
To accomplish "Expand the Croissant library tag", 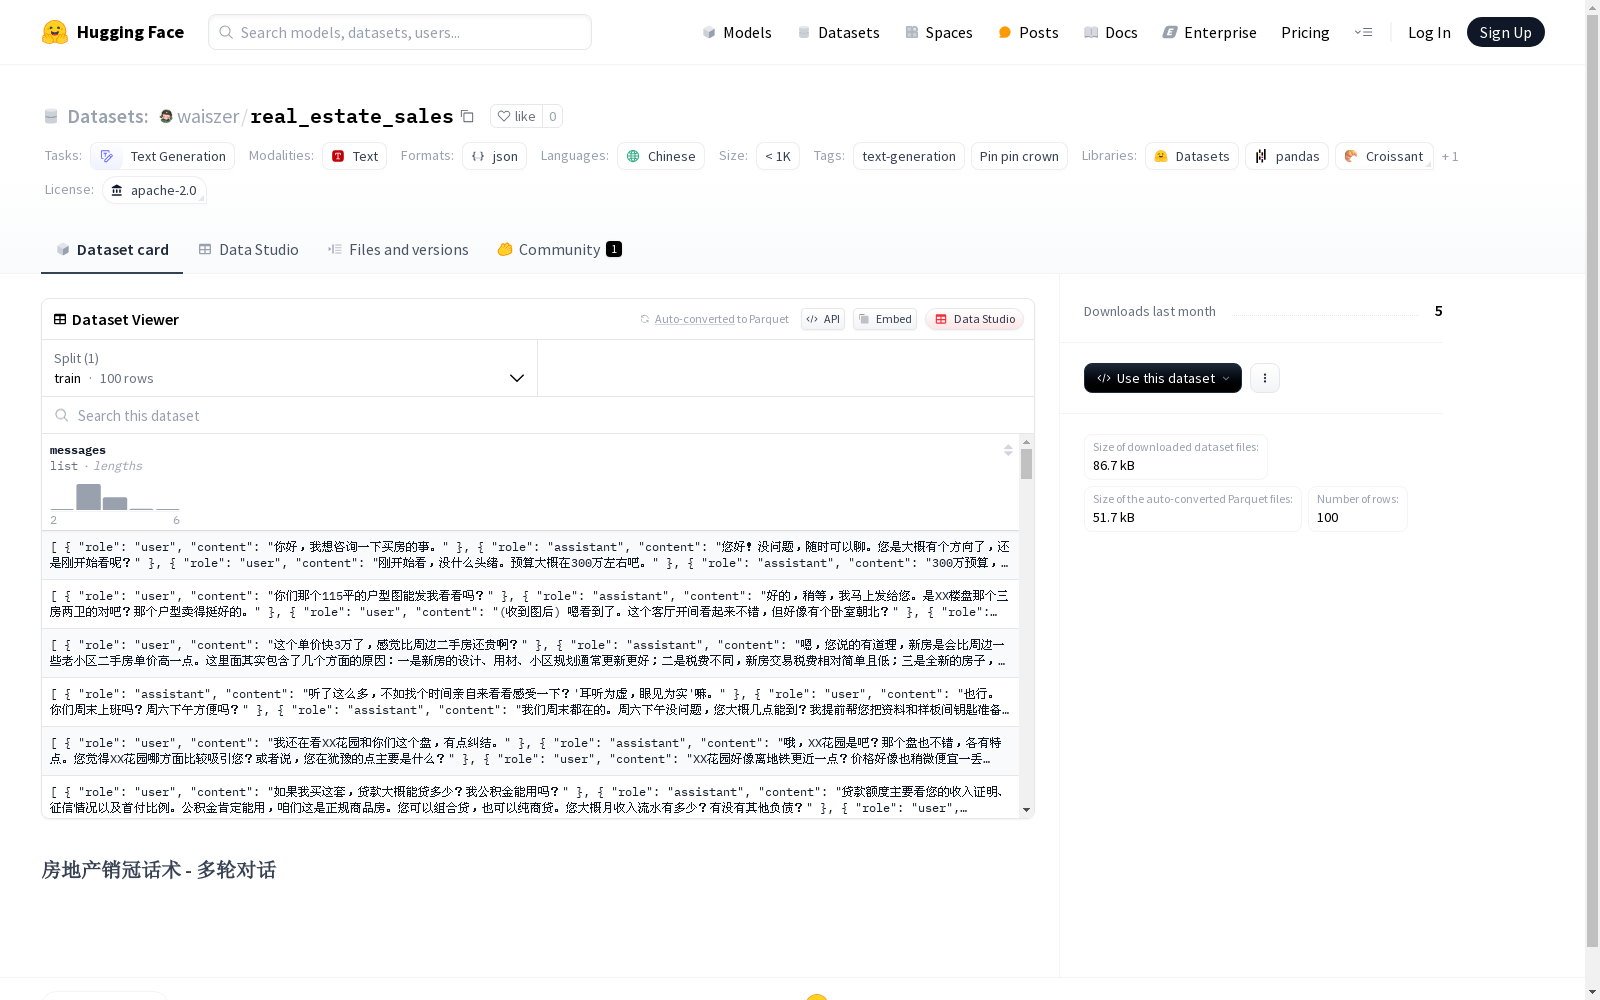I will (1384, 156).
